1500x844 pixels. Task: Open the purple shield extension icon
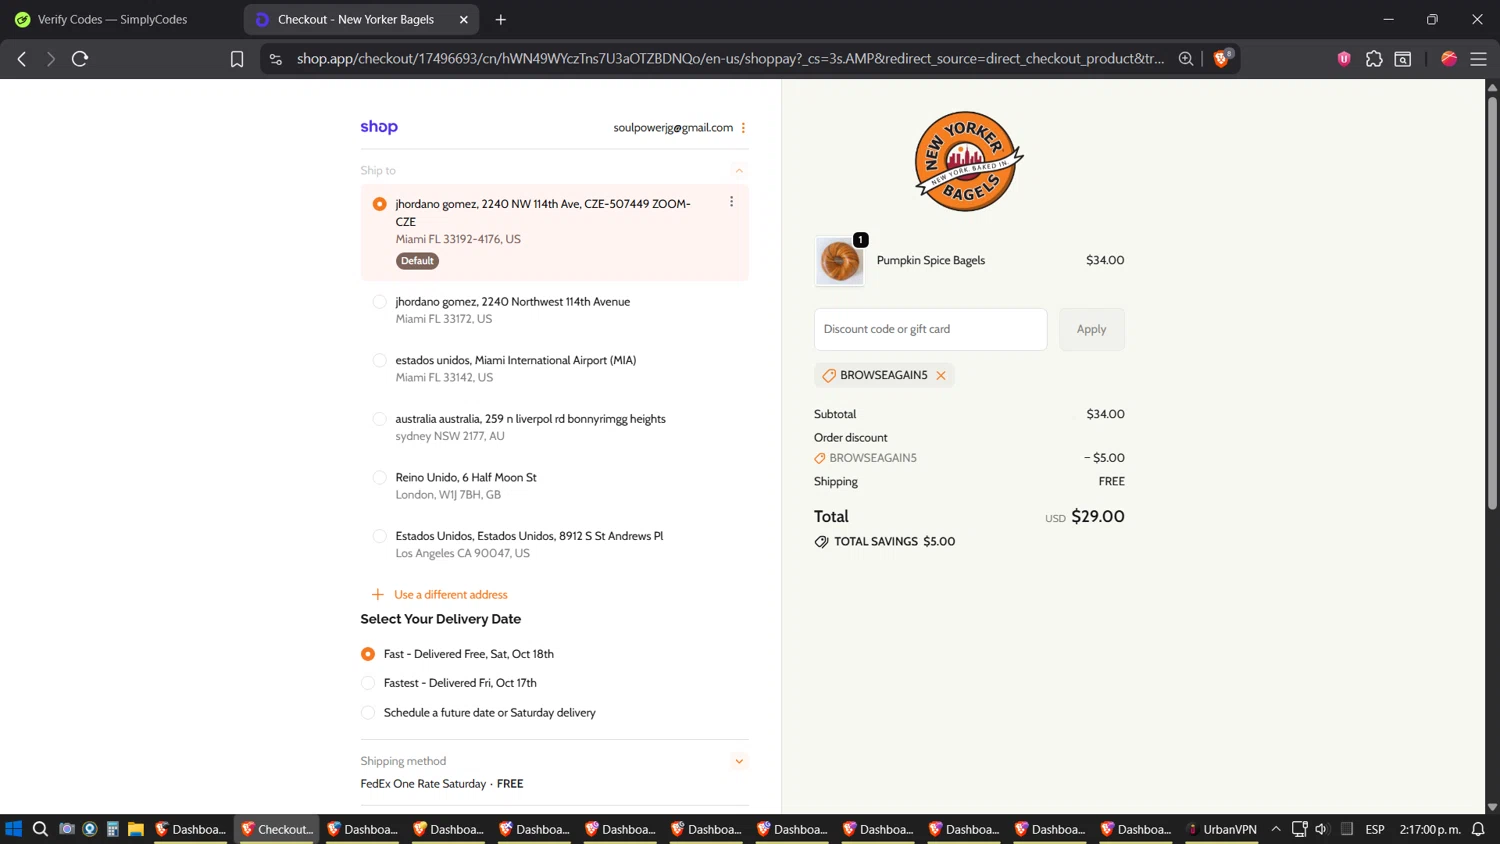[1344, 59]
